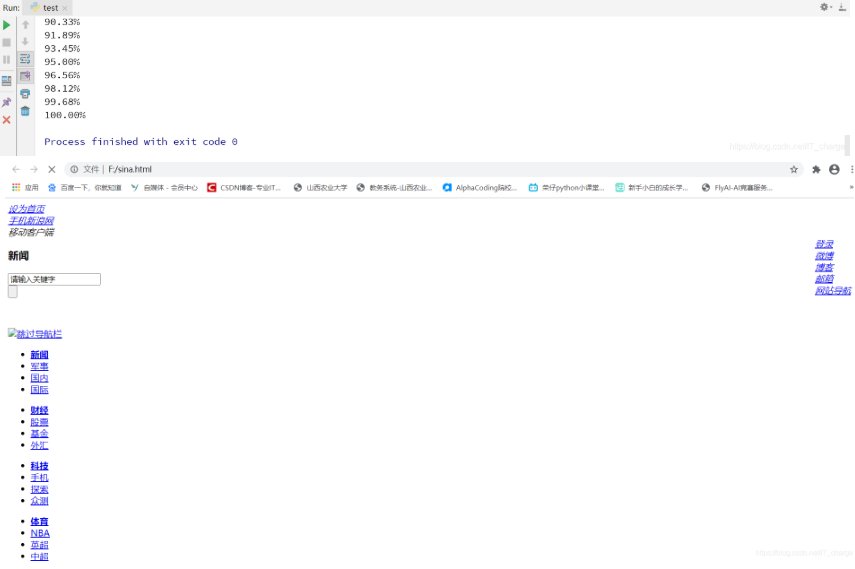Click the pause output icon in Run panel
The image size is (855, 569).
7,59
